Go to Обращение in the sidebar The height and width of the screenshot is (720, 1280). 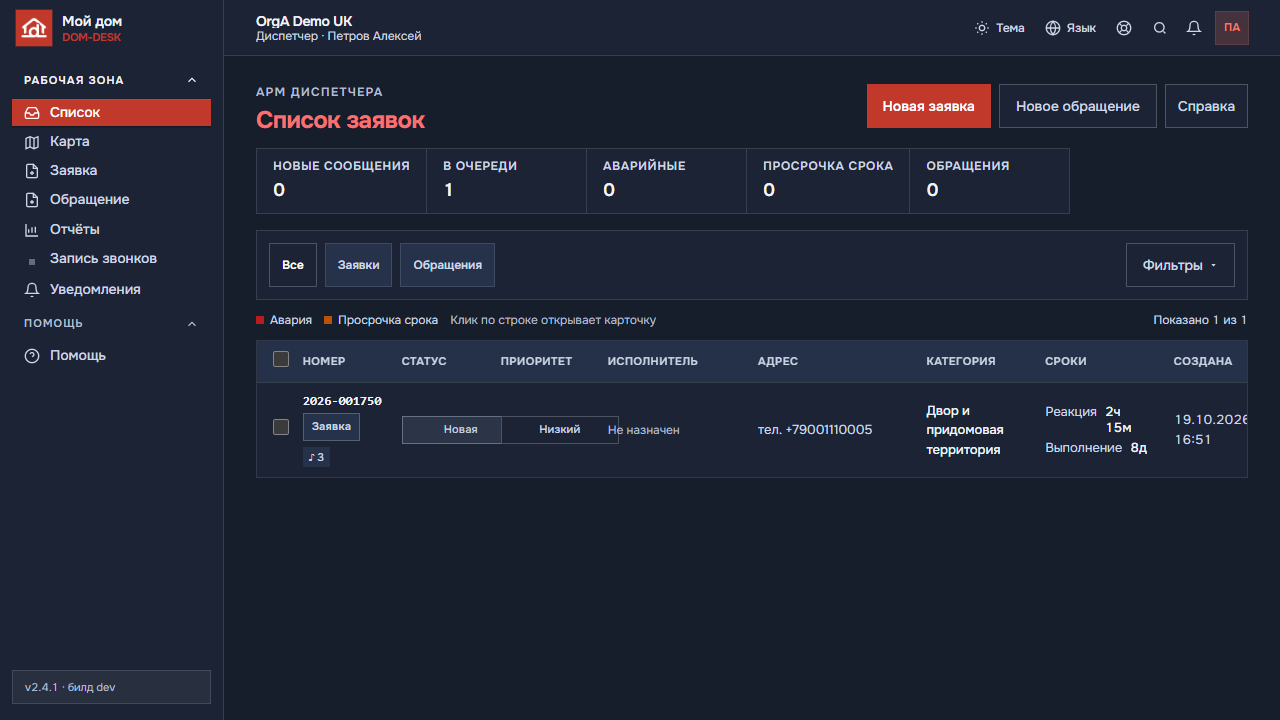pyautogui.click(x=111, y=200)
